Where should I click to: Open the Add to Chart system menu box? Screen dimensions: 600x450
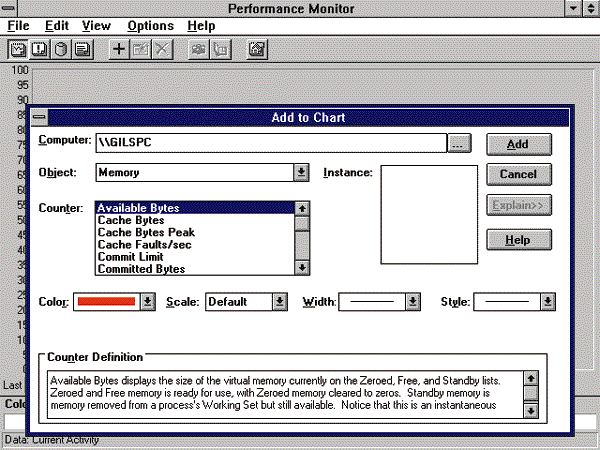[39, 117]
